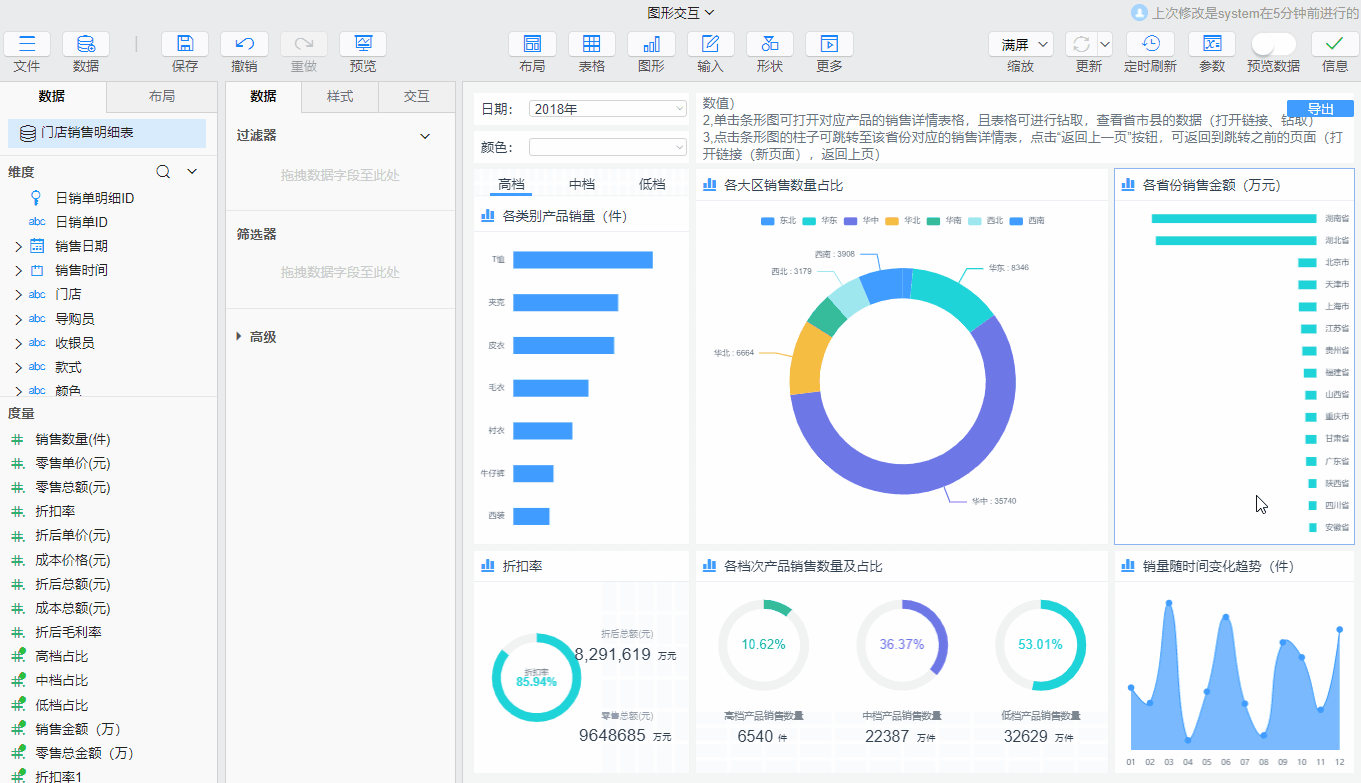Toggle the 东北 legend item in pie chart
This screenshot has width=1361, height=783.
coord(779,220)
